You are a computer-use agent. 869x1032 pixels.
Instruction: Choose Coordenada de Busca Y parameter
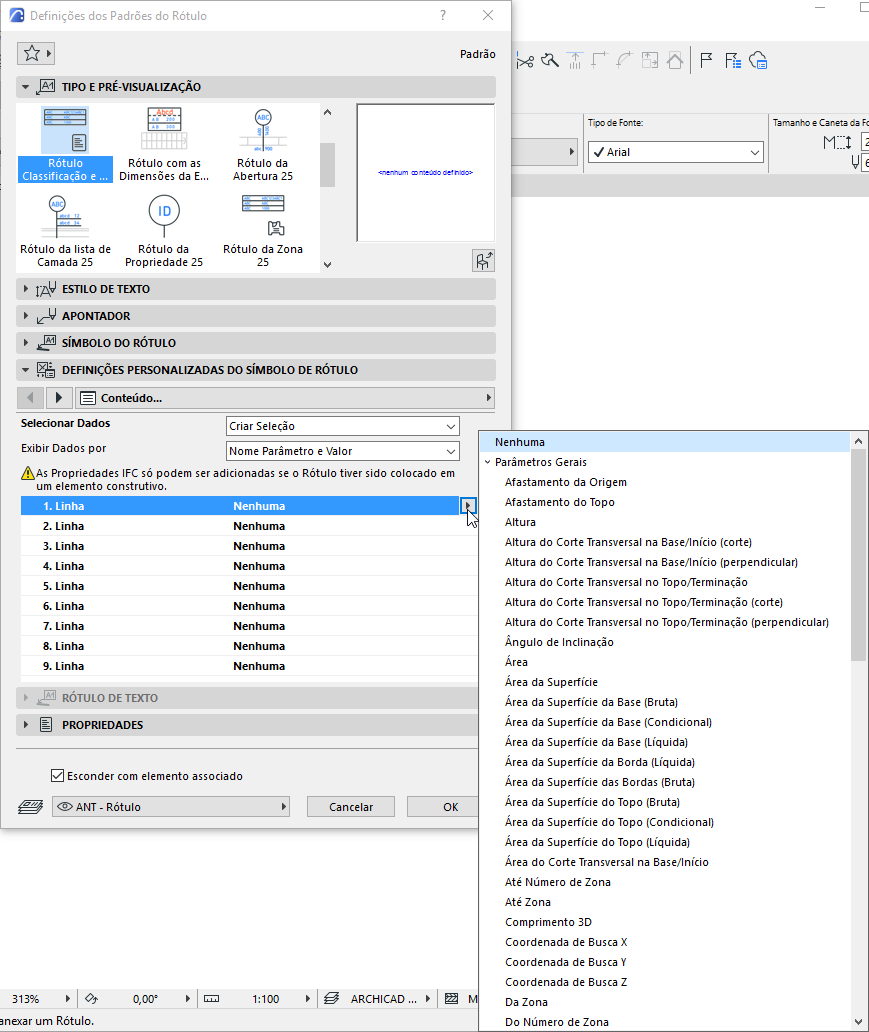pos(566,962)
